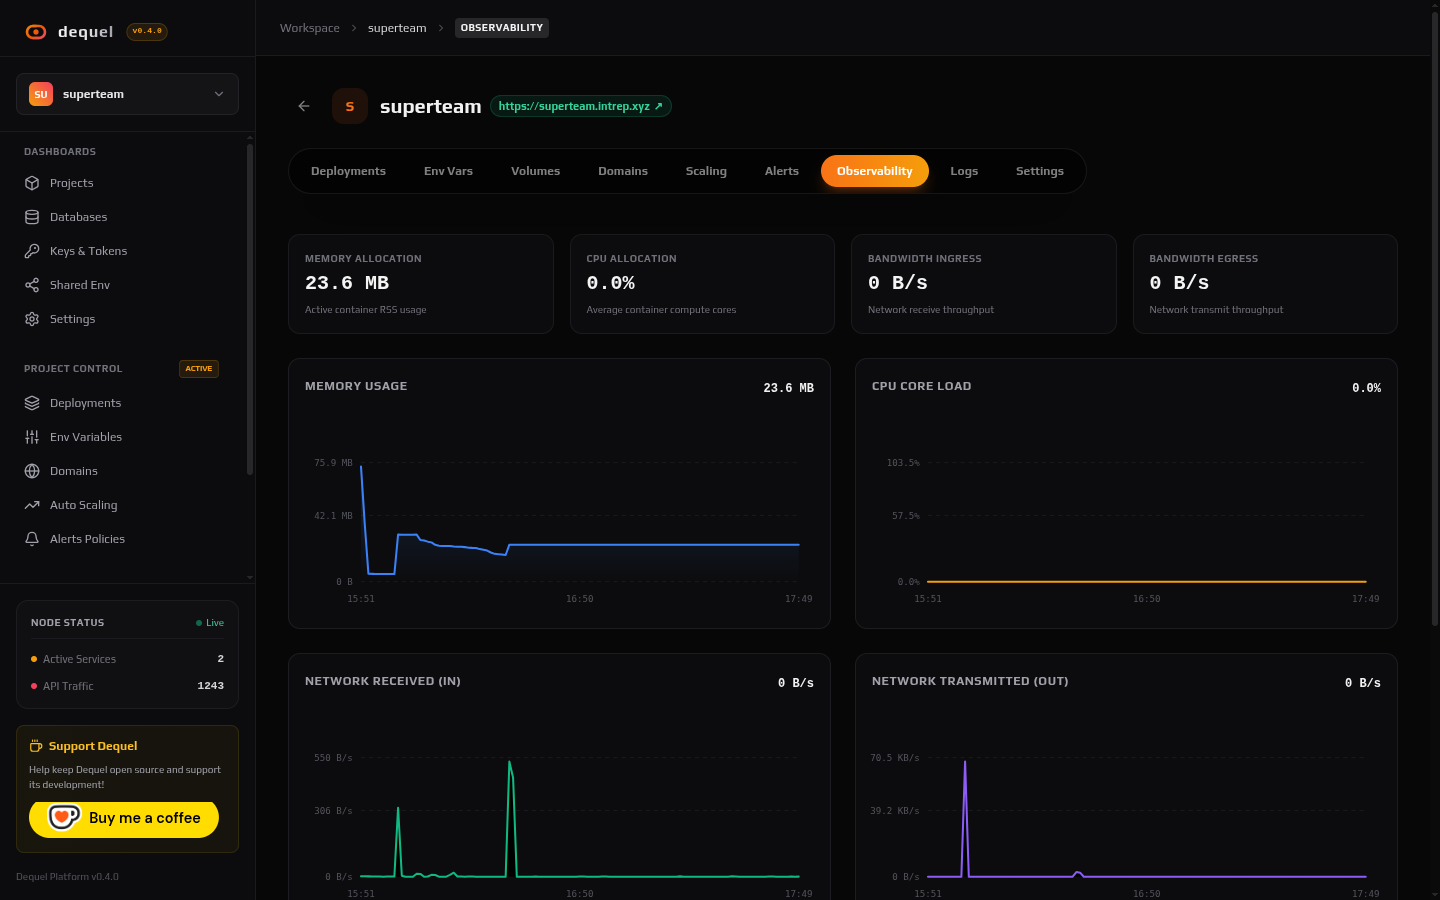Click the orange S project avatar
The width and height of the screenshot is (1440, 900).
pyautogui.click(x=350, y=106)
